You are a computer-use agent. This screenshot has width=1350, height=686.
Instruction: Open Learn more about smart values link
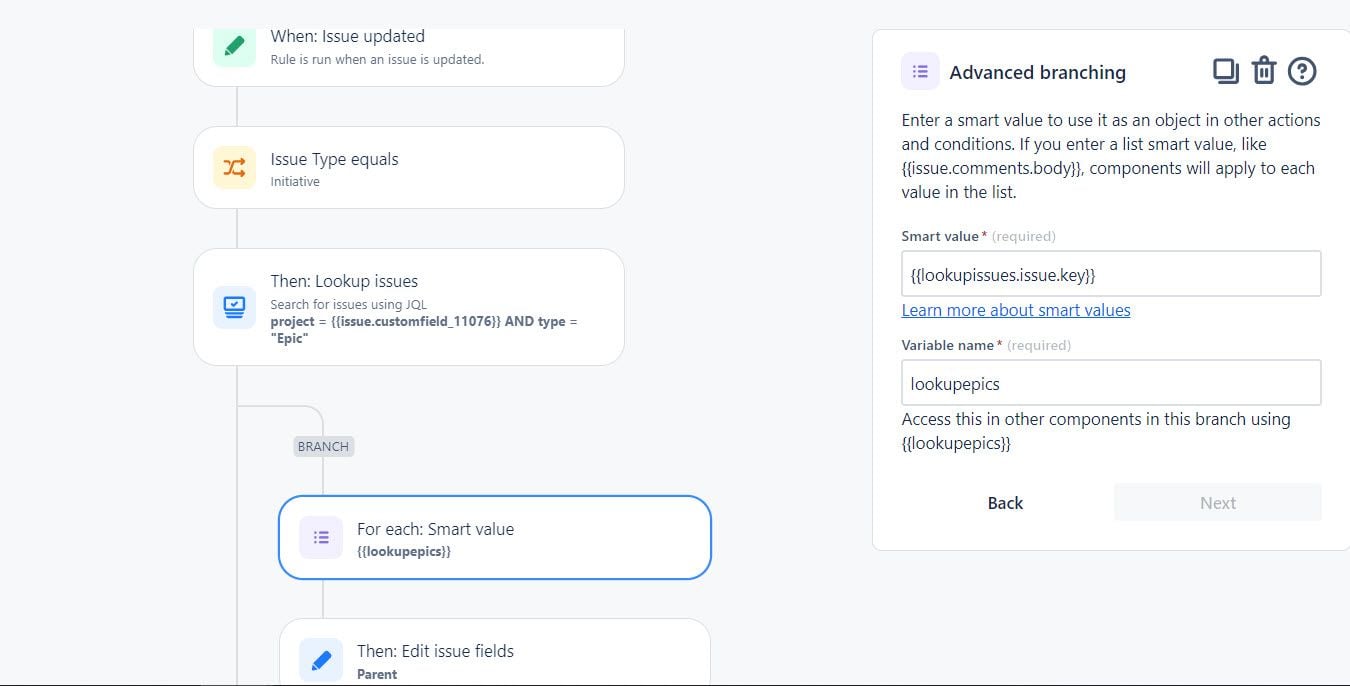point(1016,310)
